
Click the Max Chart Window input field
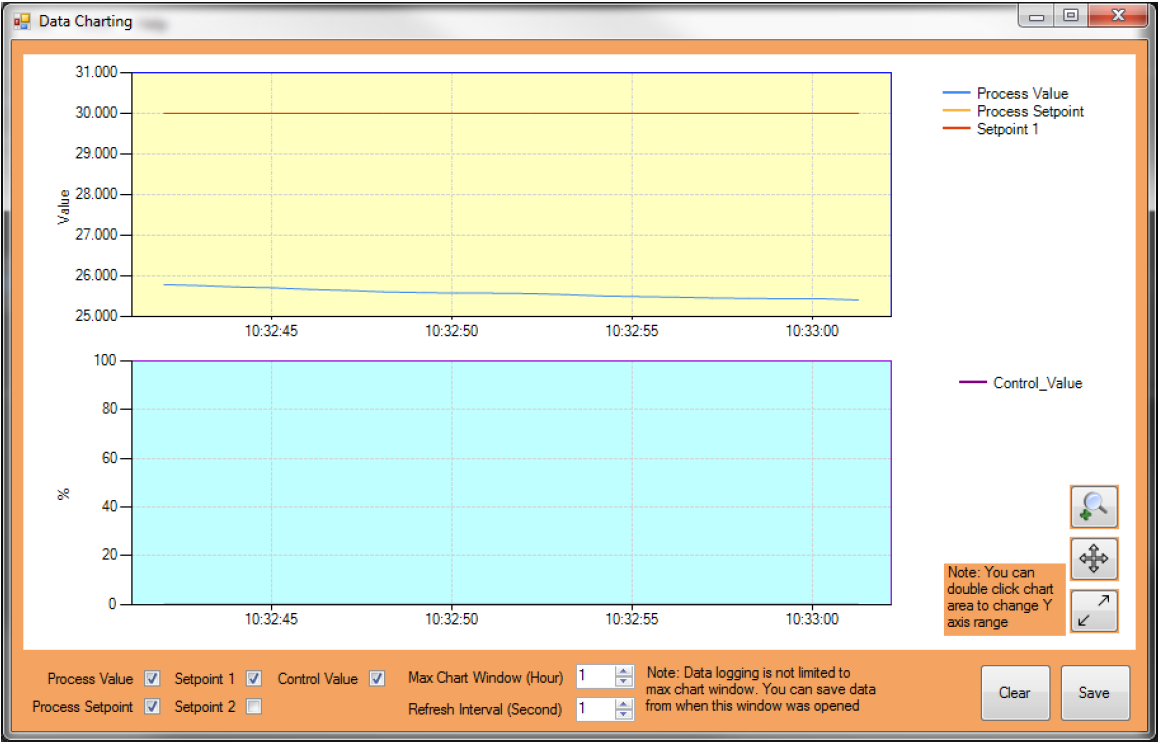[595, 677]
